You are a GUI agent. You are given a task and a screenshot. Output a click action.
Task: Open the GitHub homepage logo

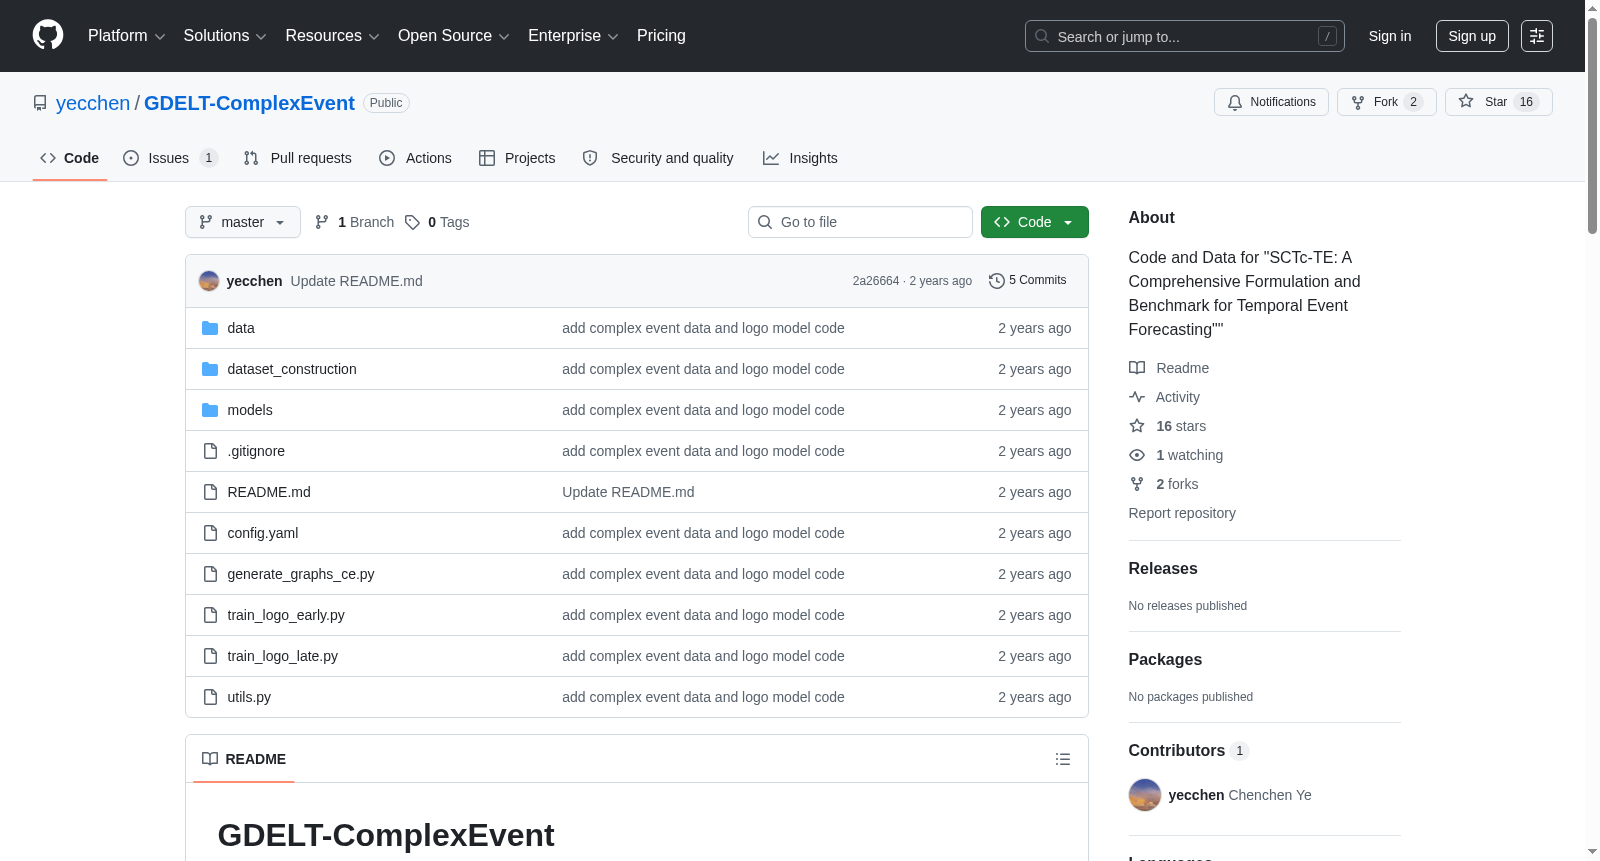[x=48, y=36]
